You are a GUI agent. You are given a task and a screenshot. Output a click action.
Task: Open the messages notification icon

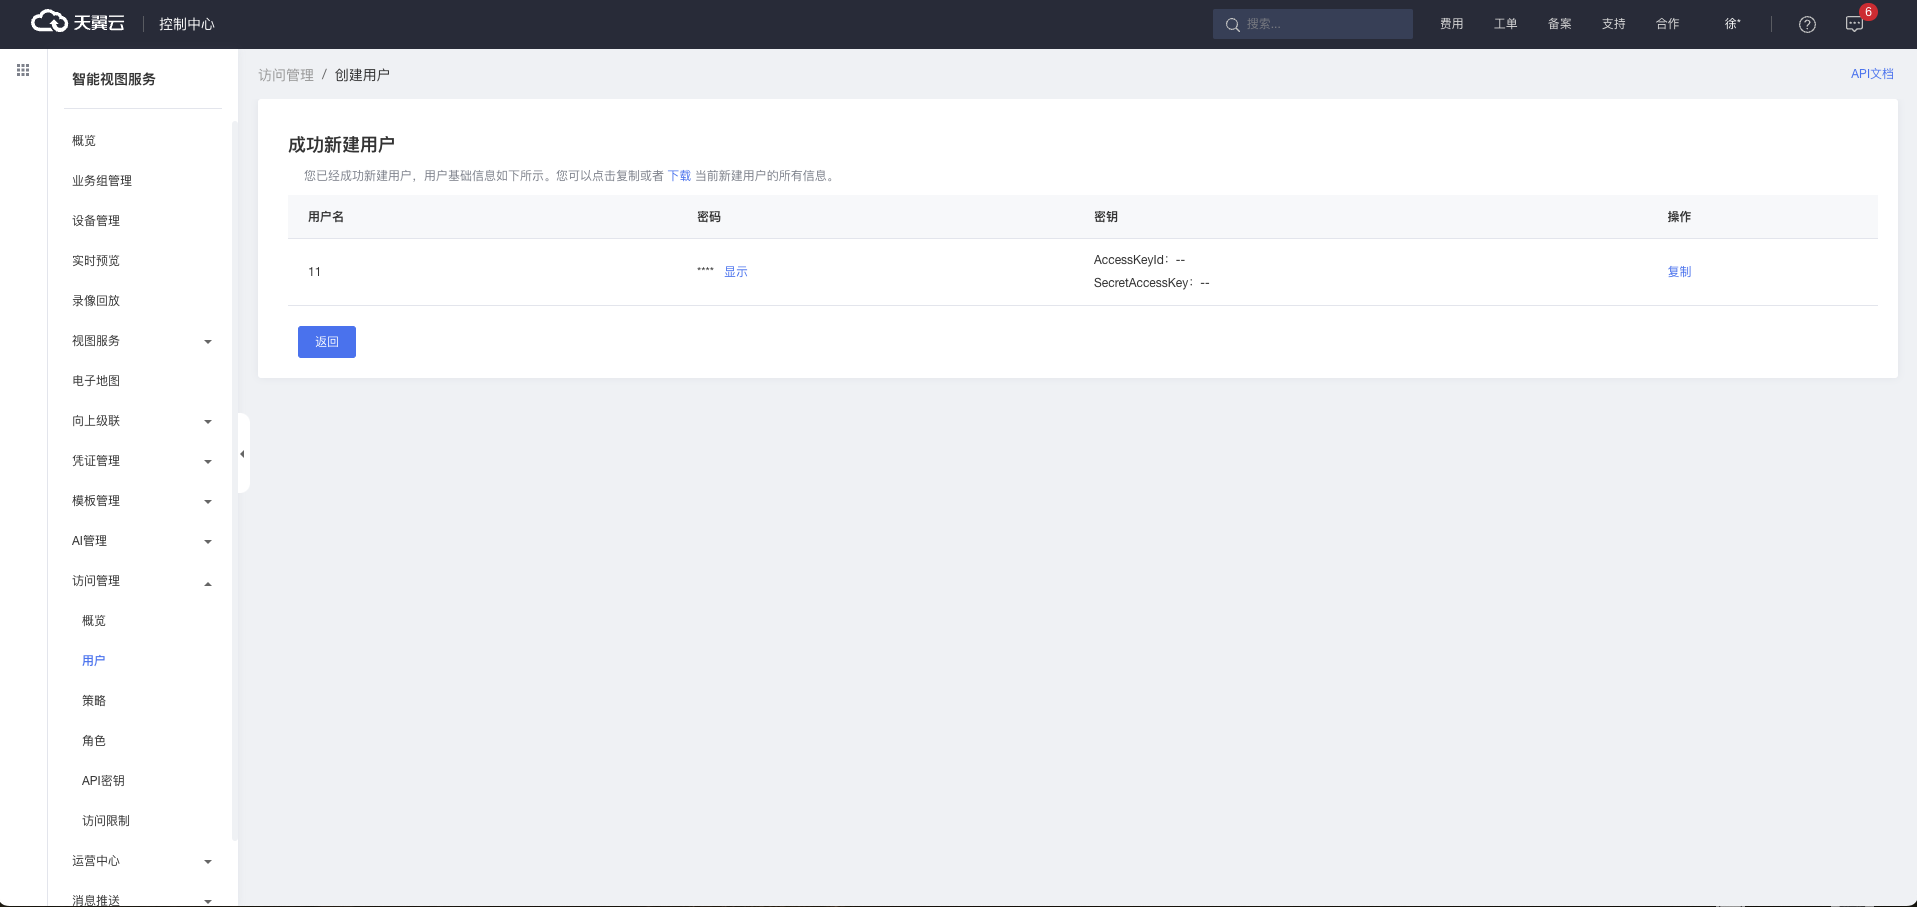[x=1854, y=24]
